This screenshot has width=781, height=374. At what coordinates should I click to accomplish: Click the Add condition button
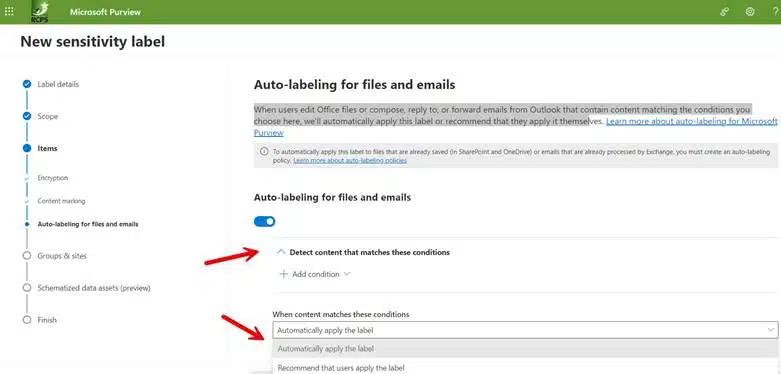315,274
